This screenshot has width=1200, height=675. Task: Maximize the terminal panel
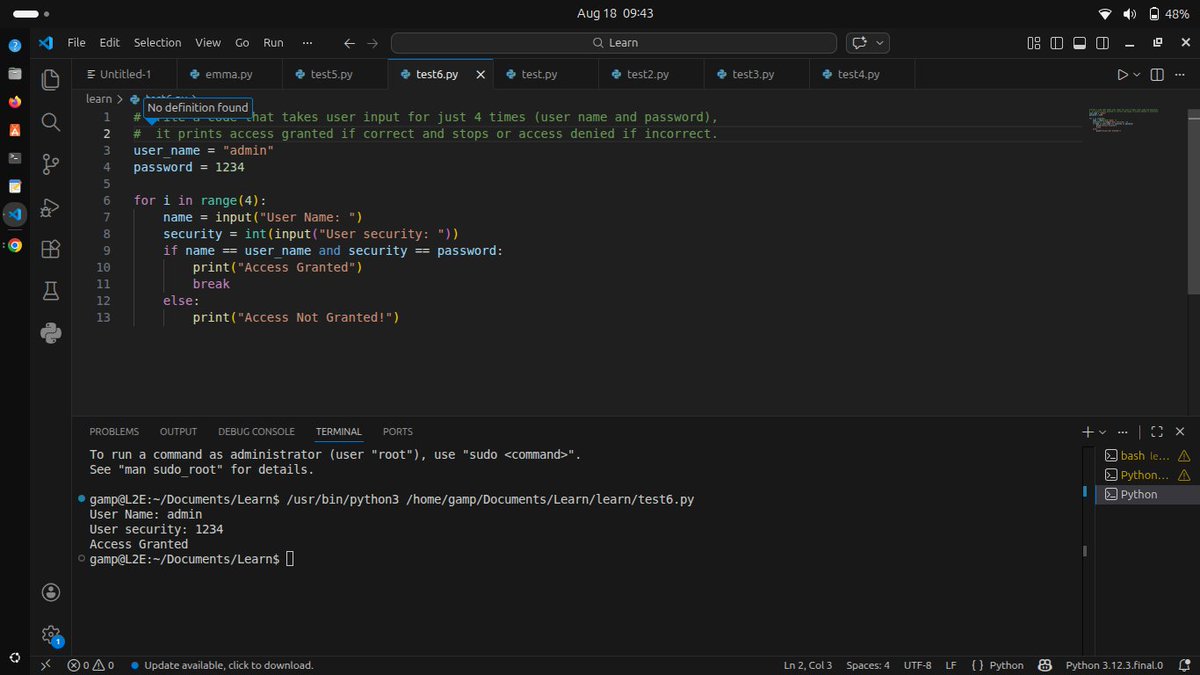click(x=1157, y=432)
